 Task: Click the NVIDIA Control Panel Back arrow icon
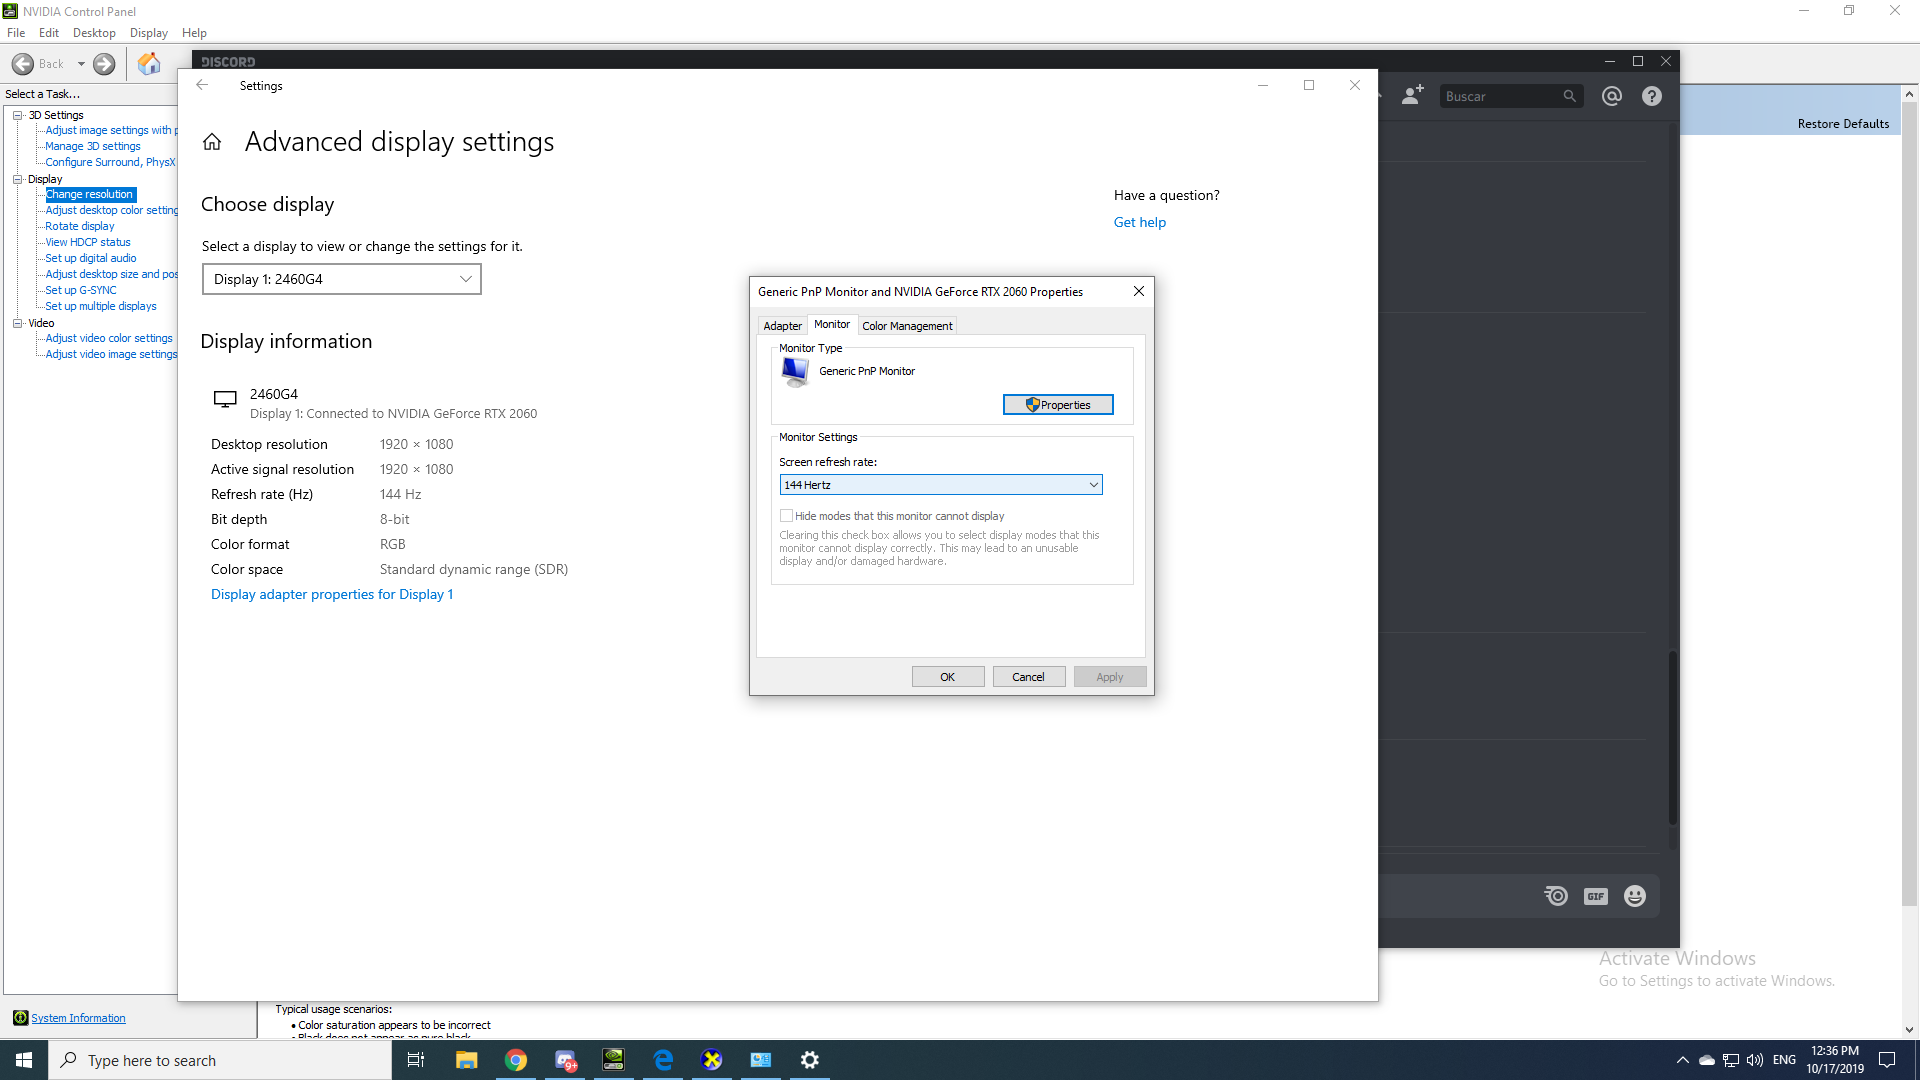tap(23, 64)
